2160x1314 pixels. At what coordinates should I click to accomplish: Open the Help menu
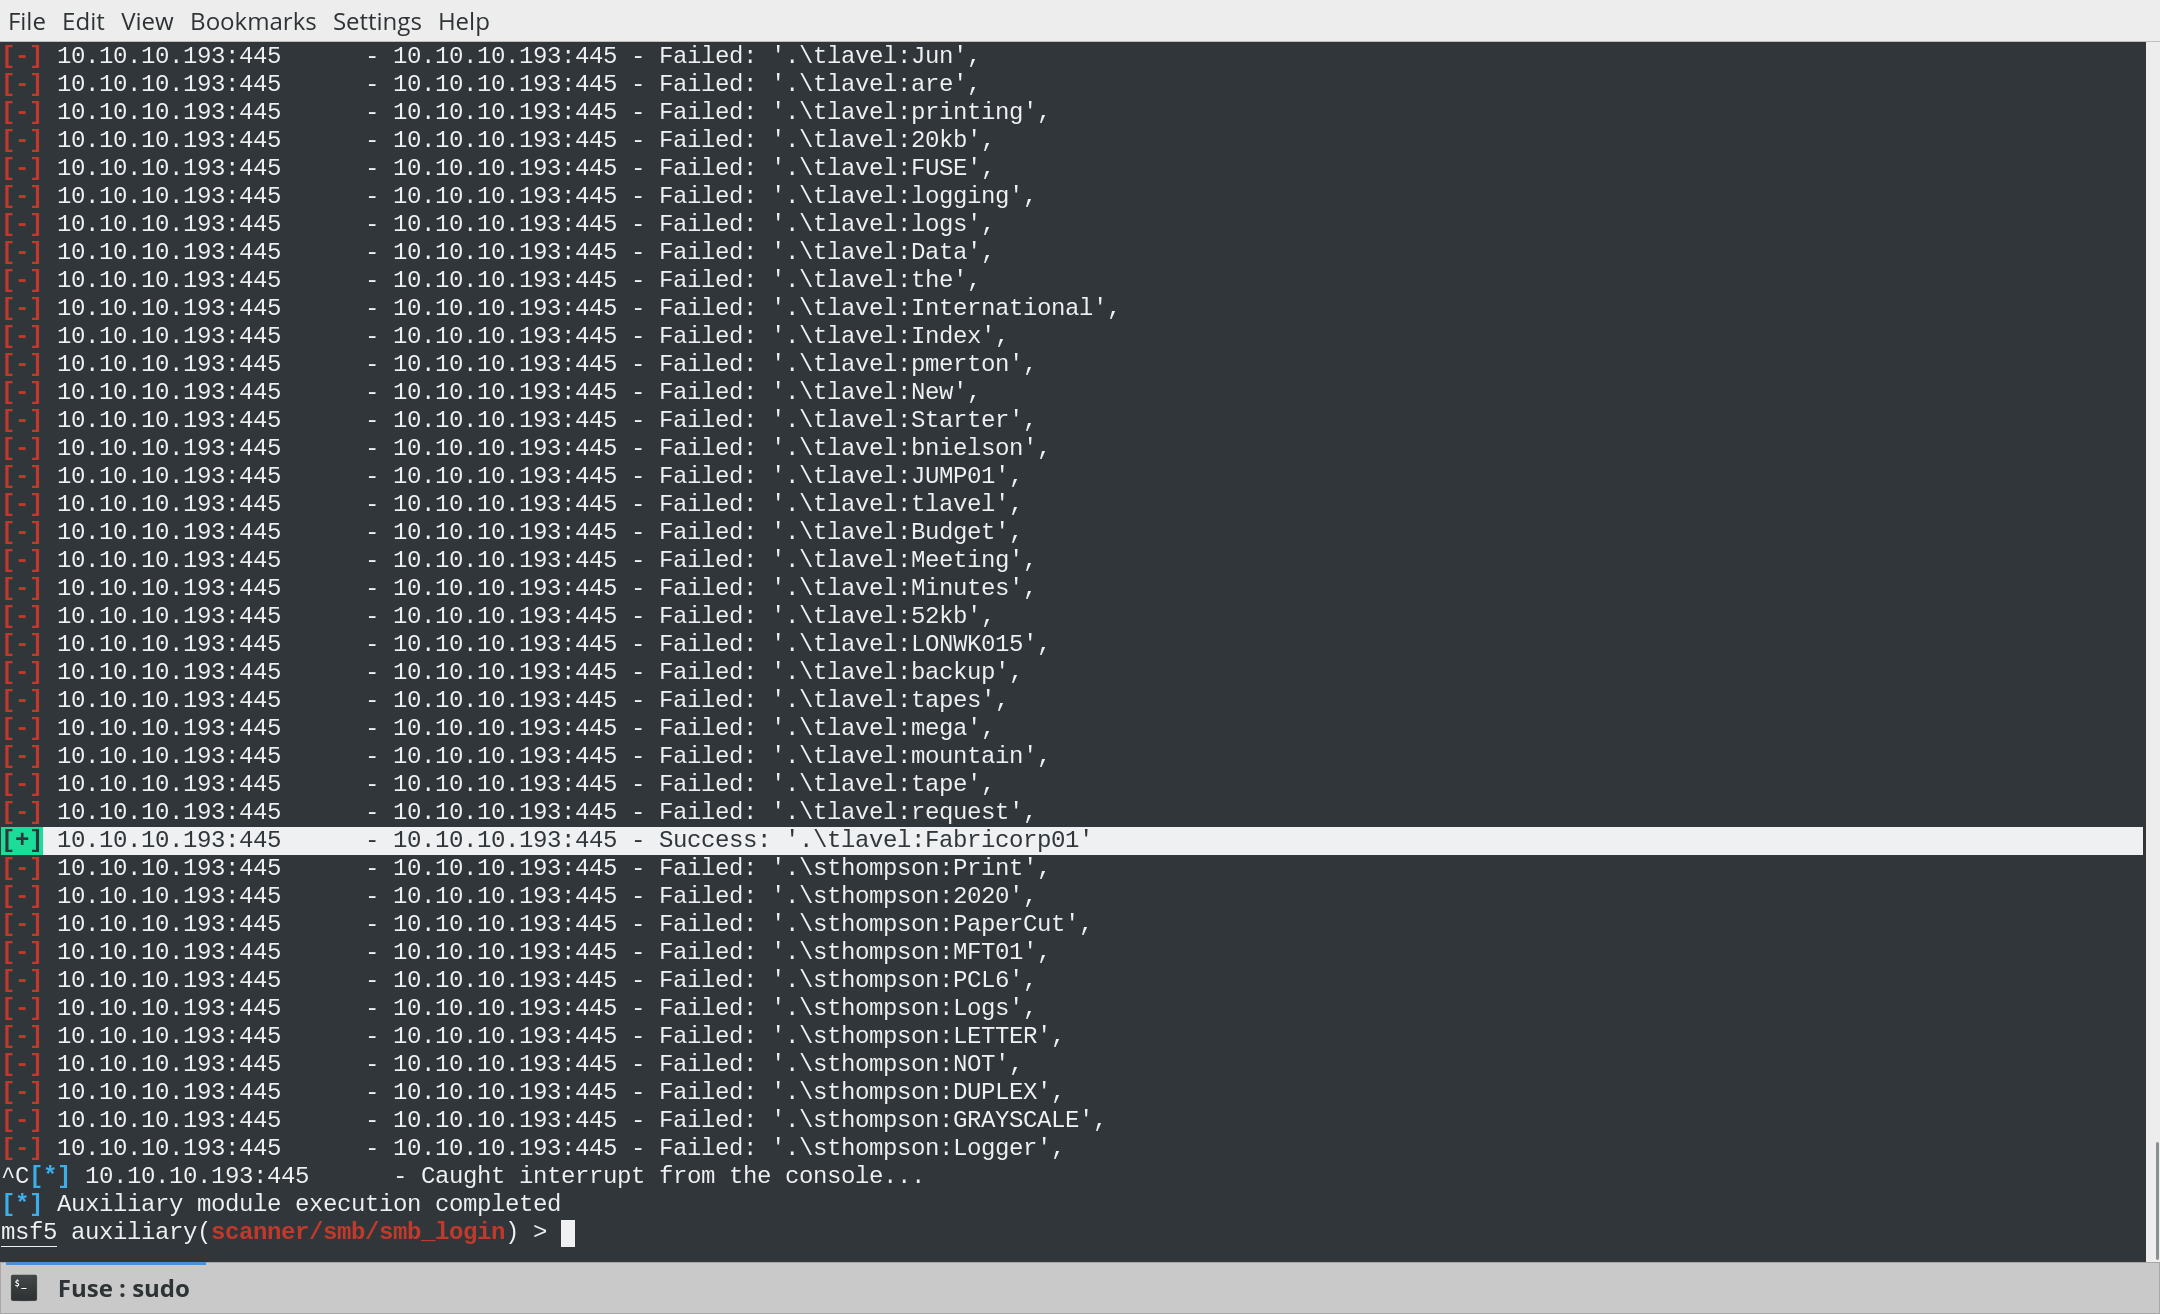click(x=462, y=21)
